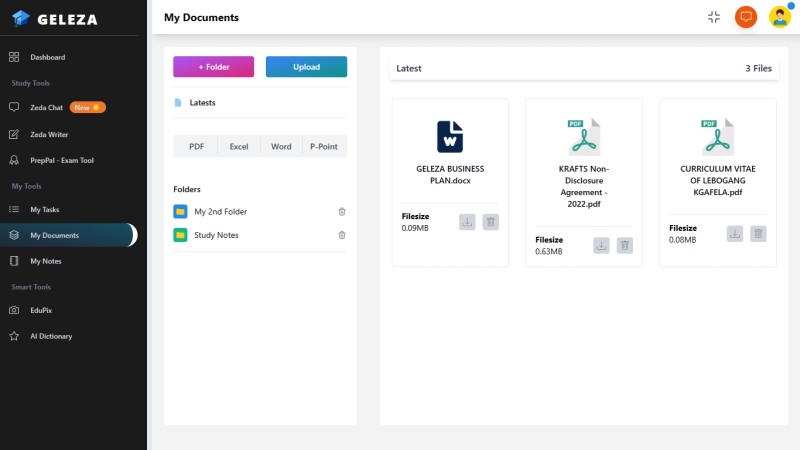Click the Zeda Chat speech bubble icon
The width and height of the screenshot is (800, 450).
[x=14, y=107]
